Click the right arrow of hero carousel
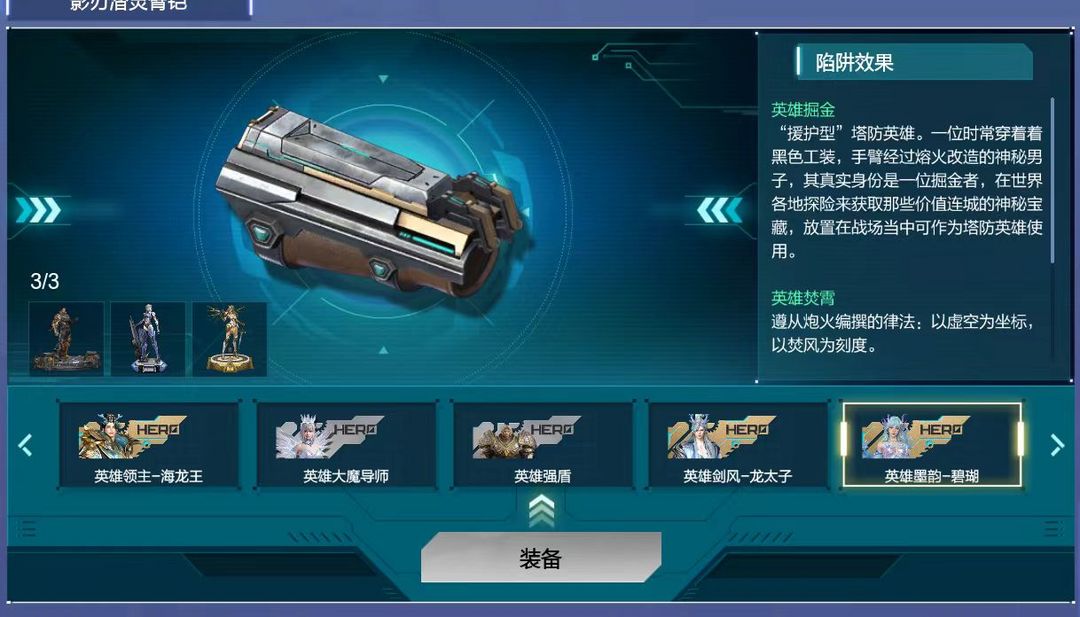 1057,445
